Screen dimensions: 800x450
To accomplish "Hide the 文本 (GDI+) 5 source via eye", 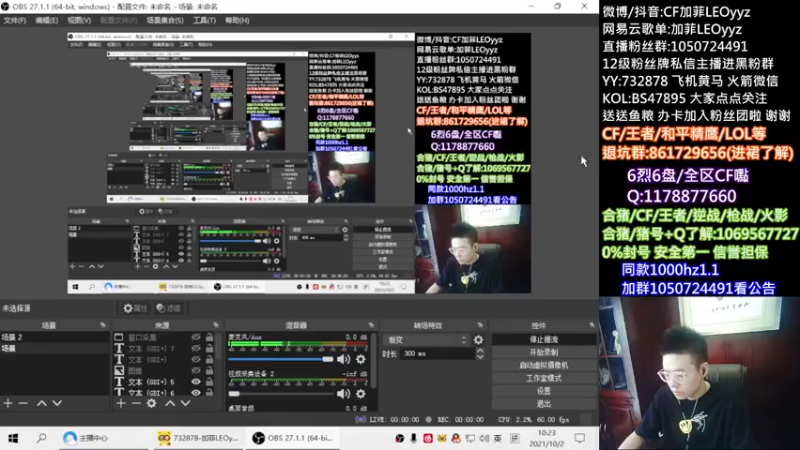I will 196,382.
